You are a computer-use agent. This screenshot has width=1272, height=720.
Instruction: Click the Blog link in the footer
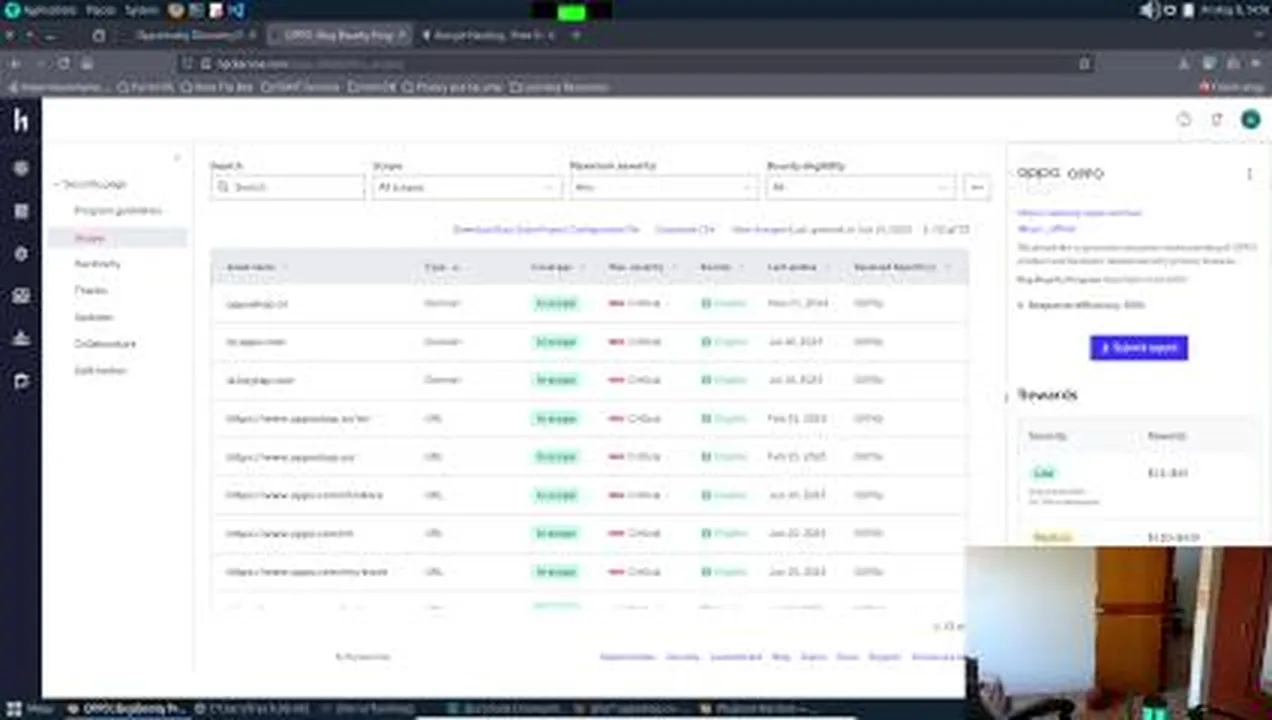[x=781, y=657]
